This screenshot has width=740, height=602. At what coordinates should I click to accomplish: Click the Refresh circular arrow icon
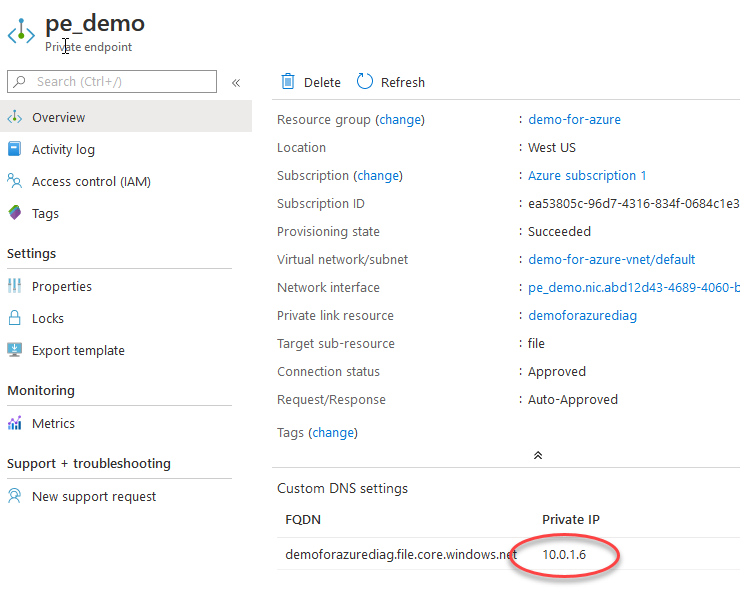pyautogui.click(x=364, y=81)
